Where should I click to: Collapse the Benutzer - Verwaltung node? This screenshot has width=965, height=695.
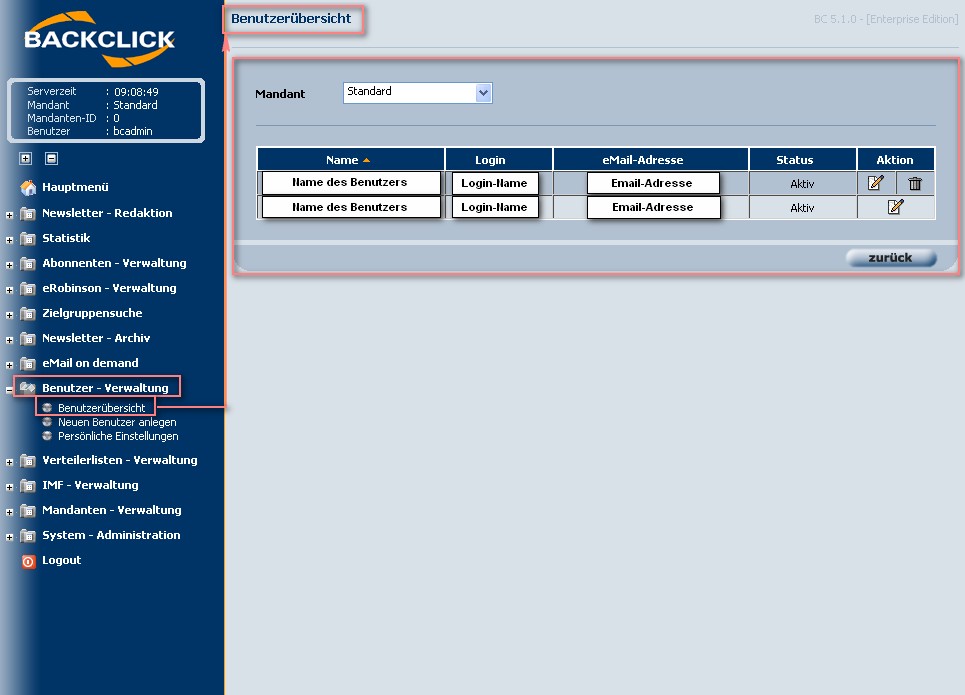(10, 389)
